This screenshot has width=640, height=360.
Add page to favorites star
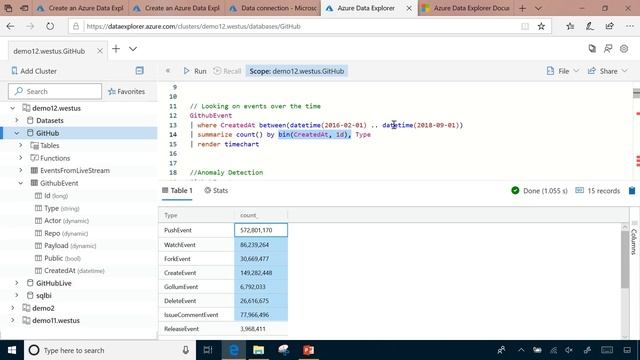541,26
